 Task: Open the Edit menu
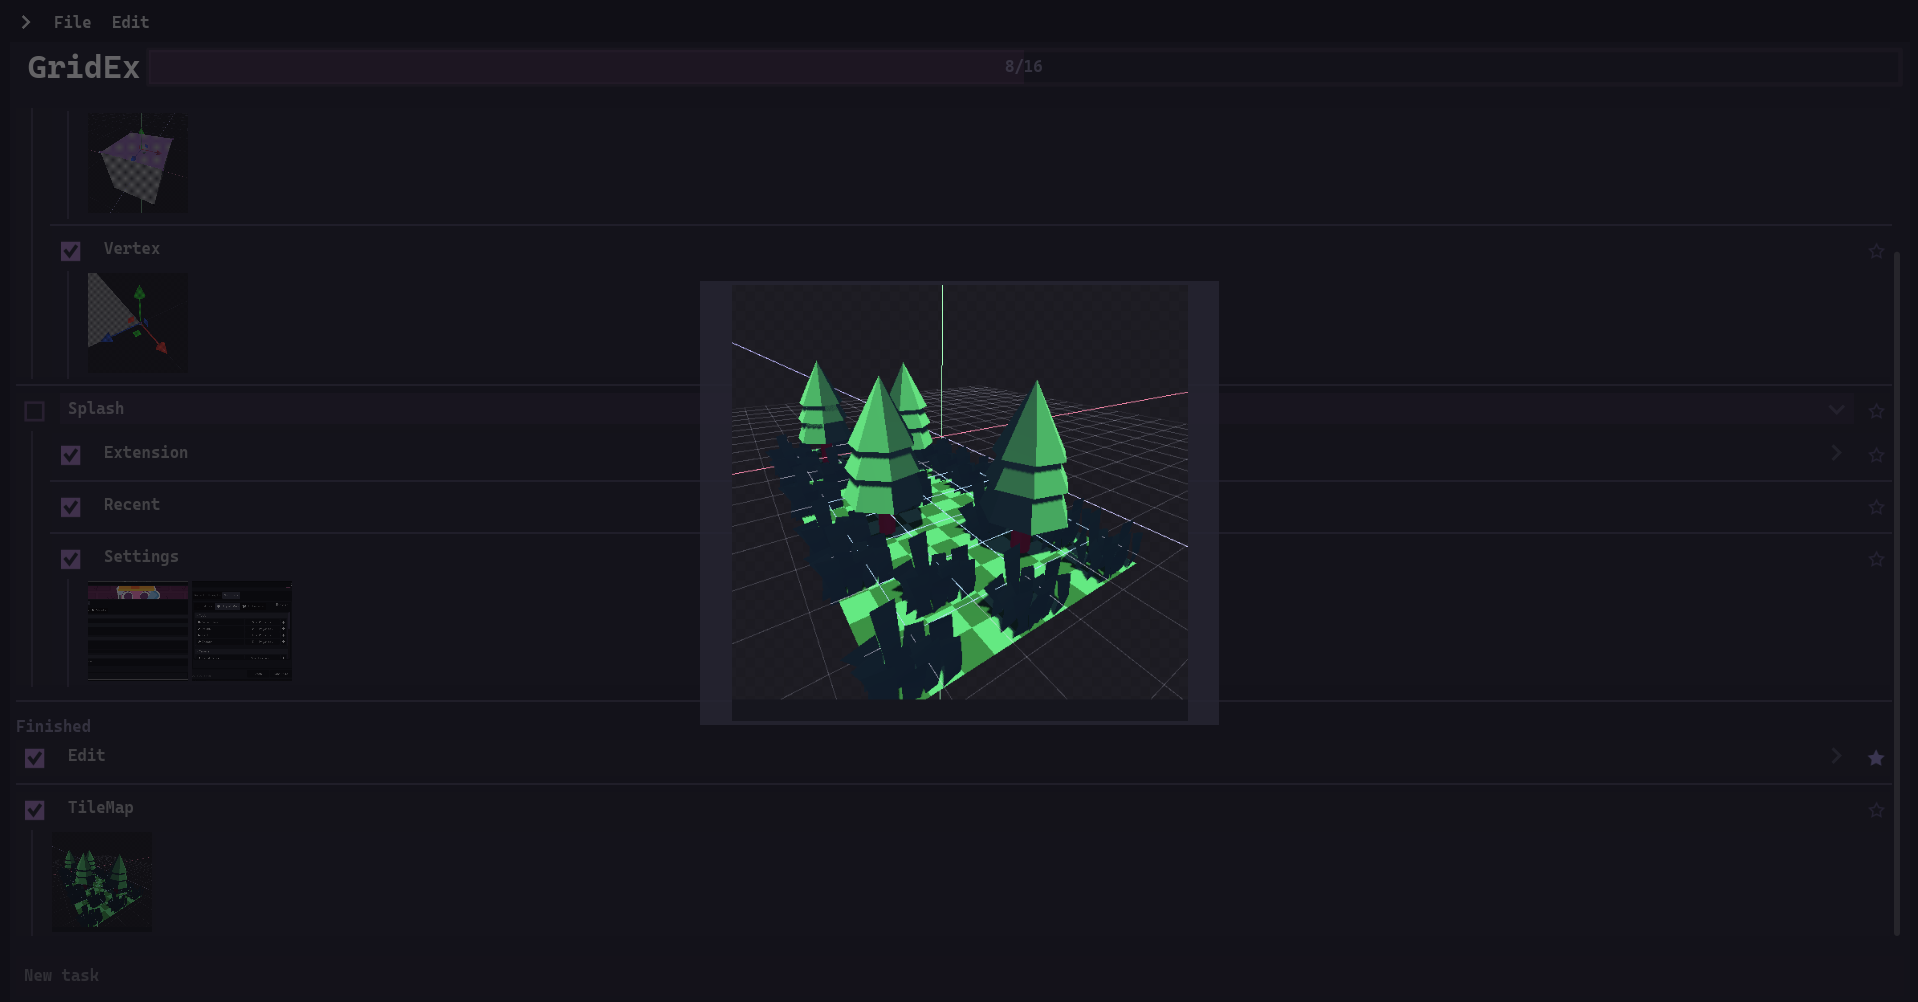click(130, 22)
